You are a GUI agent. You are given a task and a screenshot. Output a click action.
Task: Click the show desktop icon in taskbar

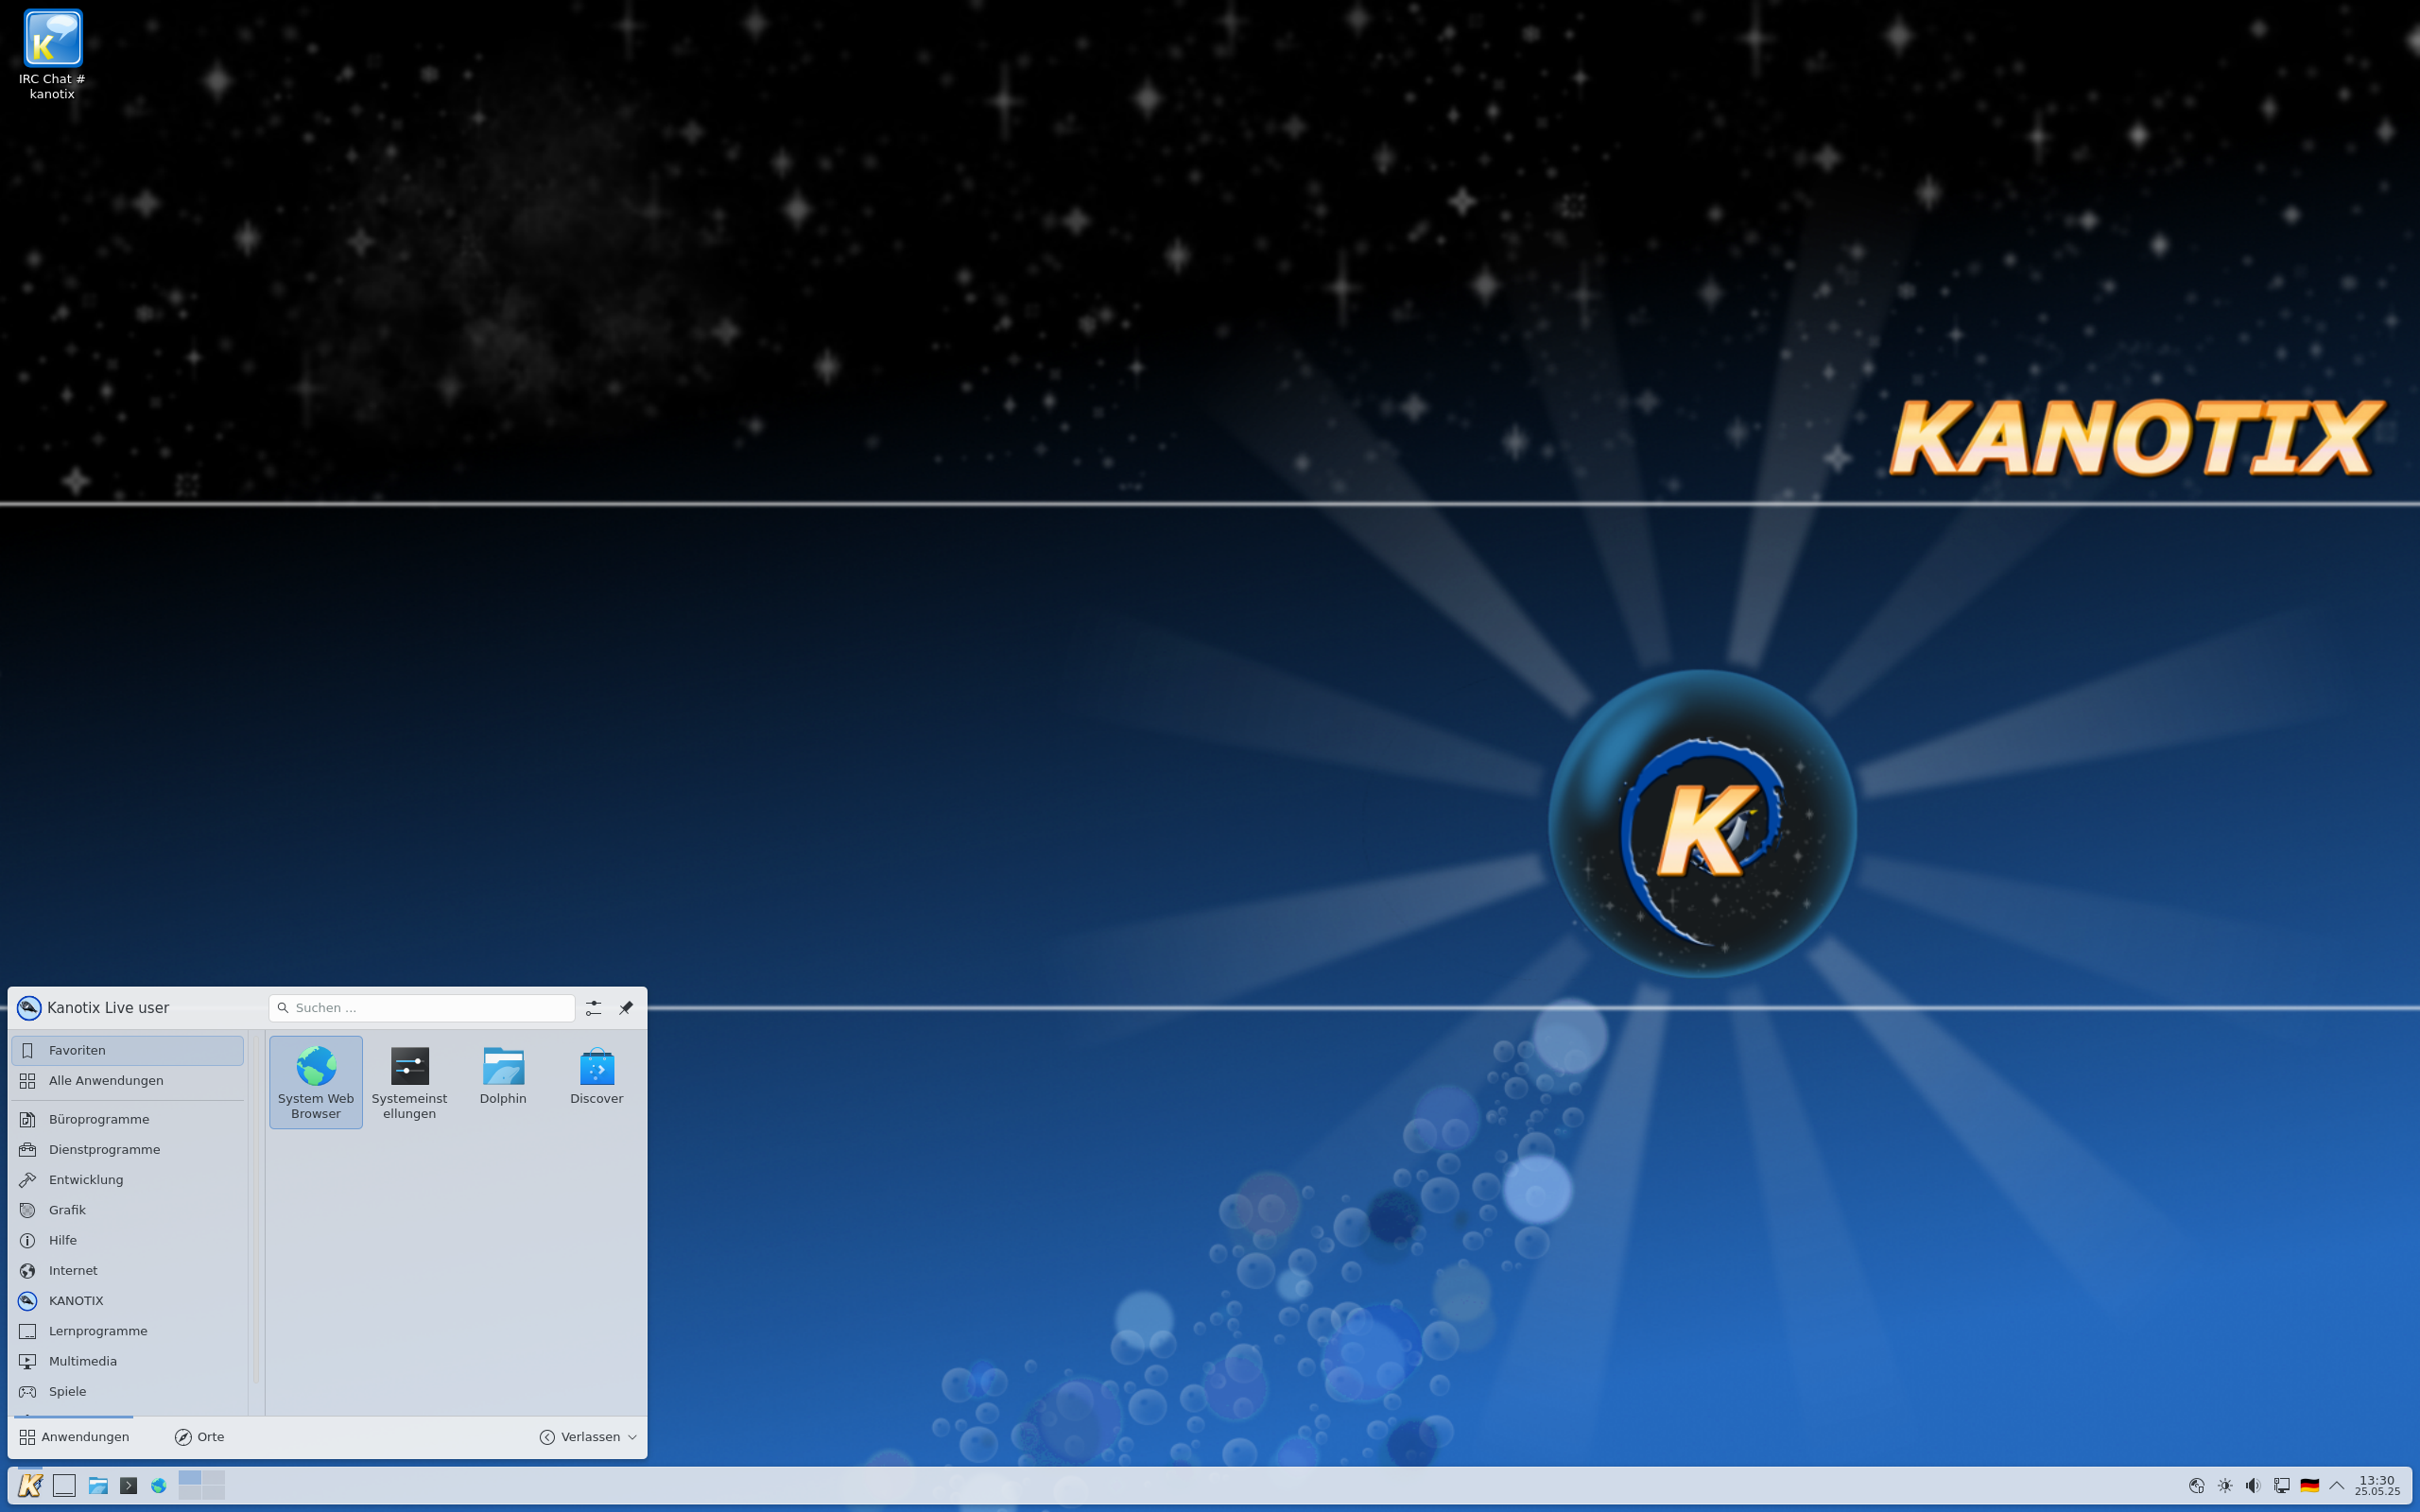click(x=64, y=1485)
